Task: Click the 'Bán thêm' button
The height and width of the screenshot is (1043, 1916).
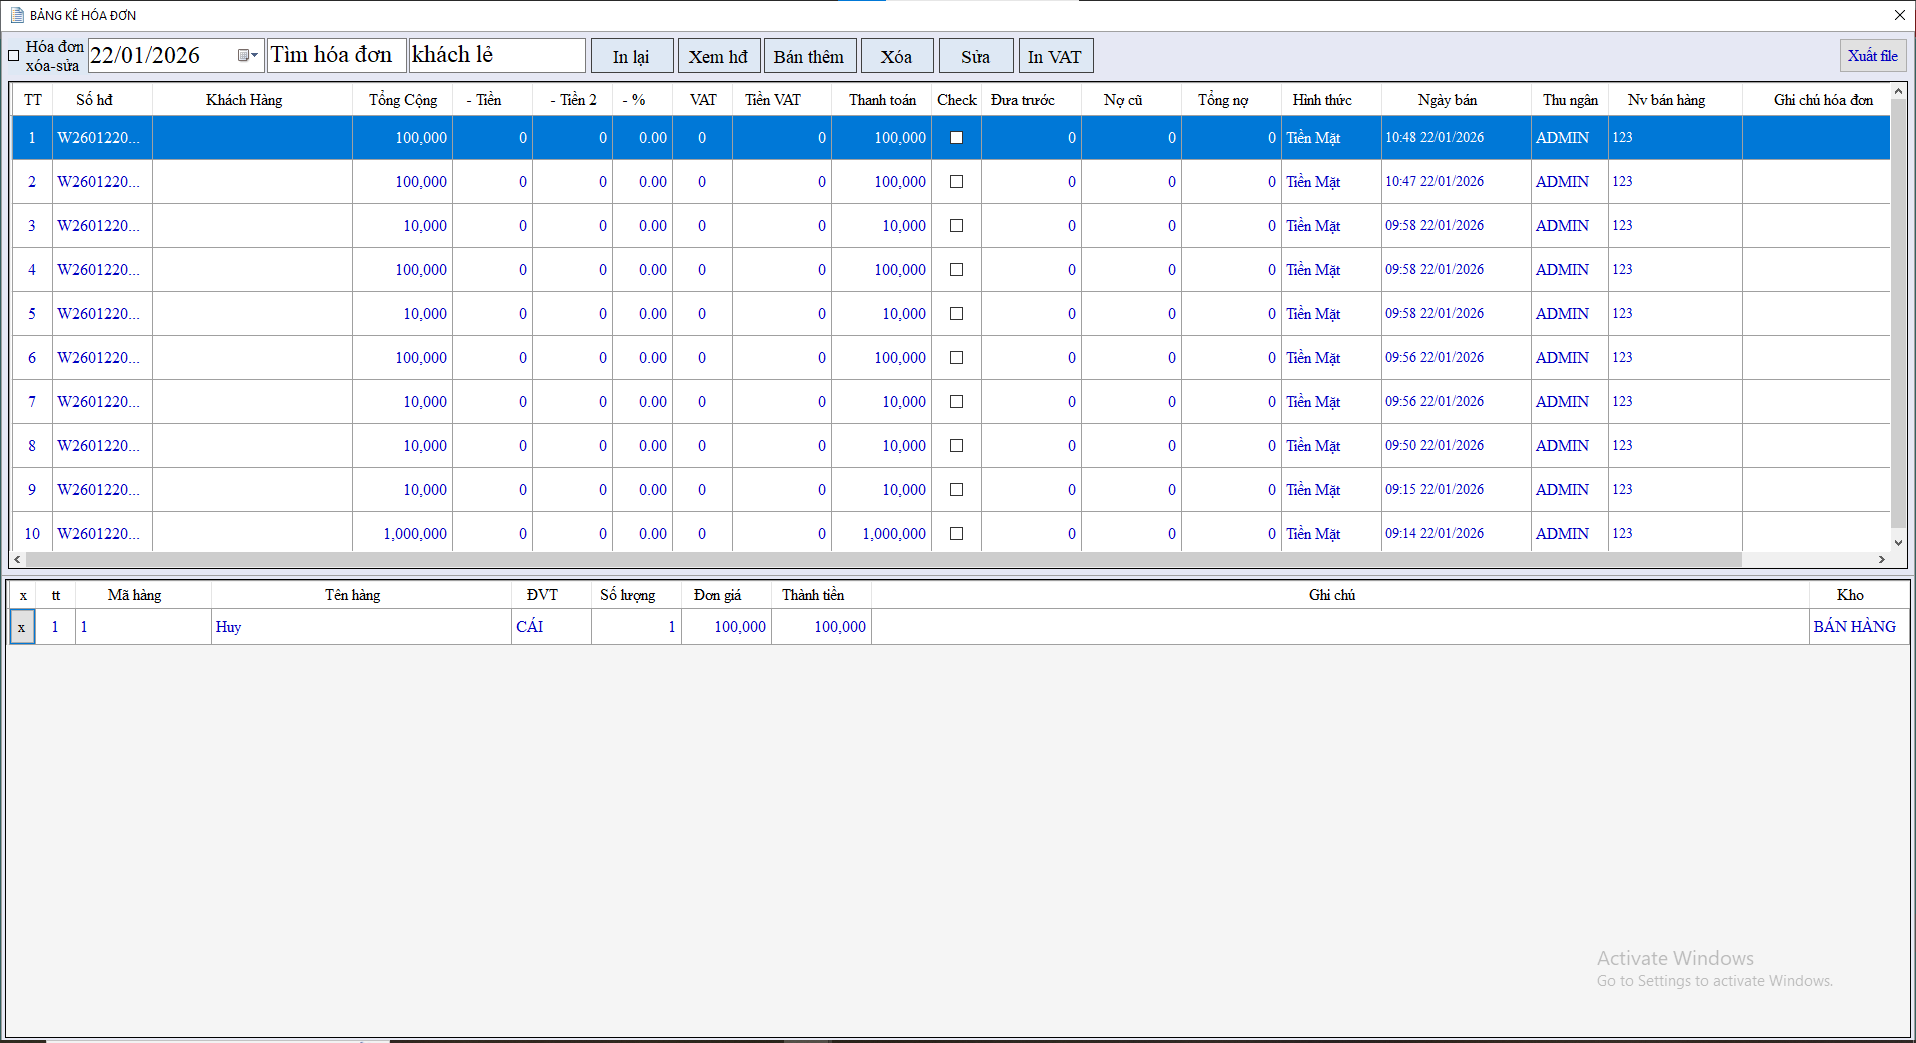Action: pyautogui.click(x=810, y=56)
